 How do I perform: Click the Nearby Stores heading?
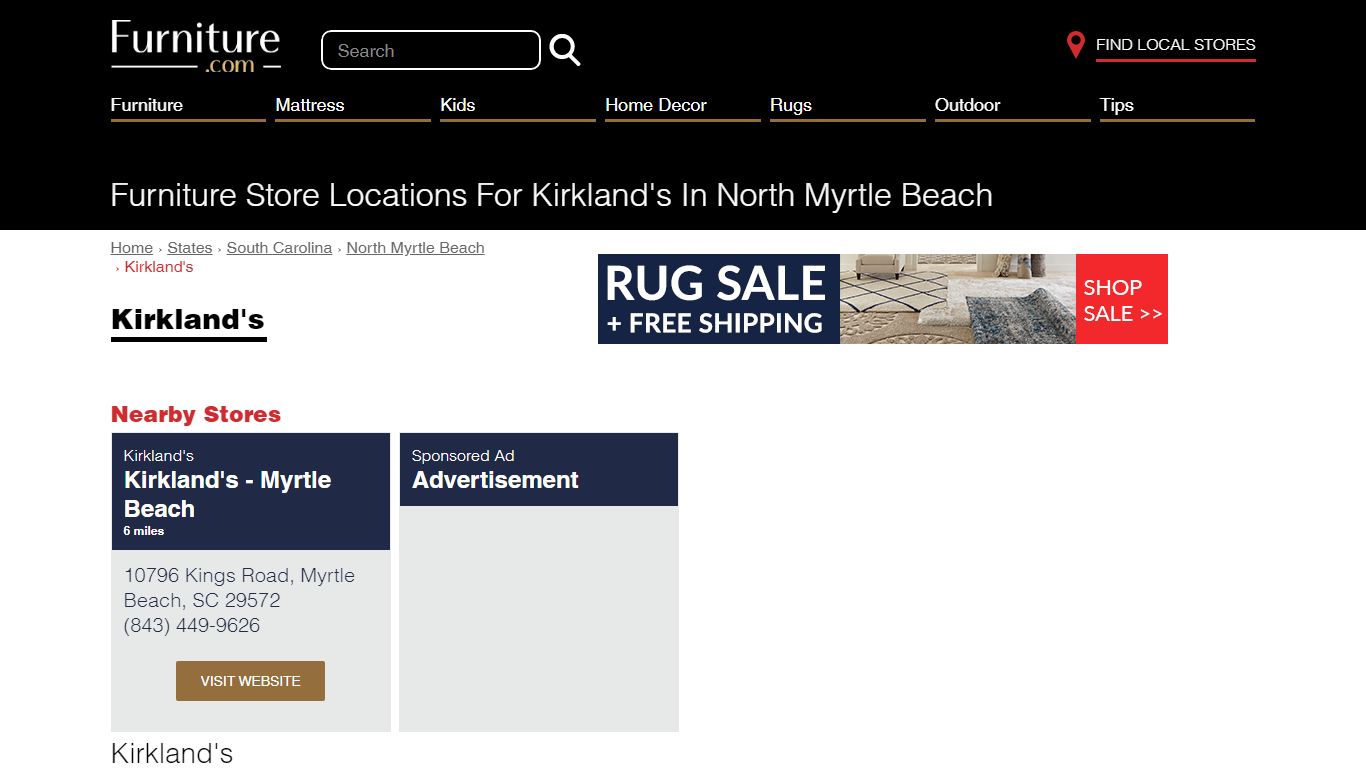[x=196, y=414]
